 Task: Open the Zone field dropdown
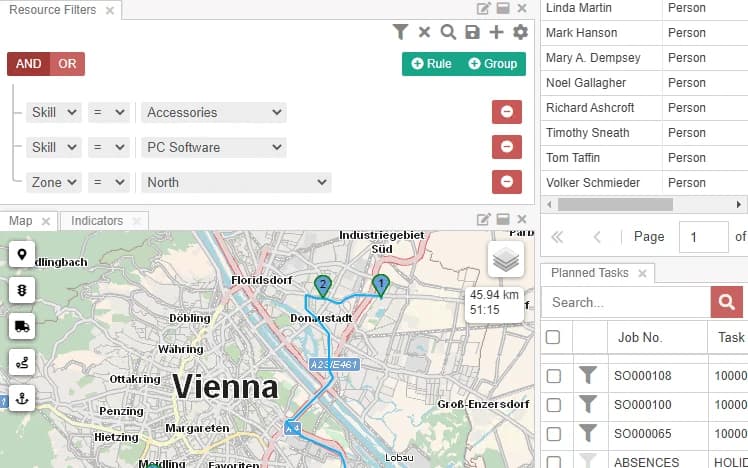[53, 183]
